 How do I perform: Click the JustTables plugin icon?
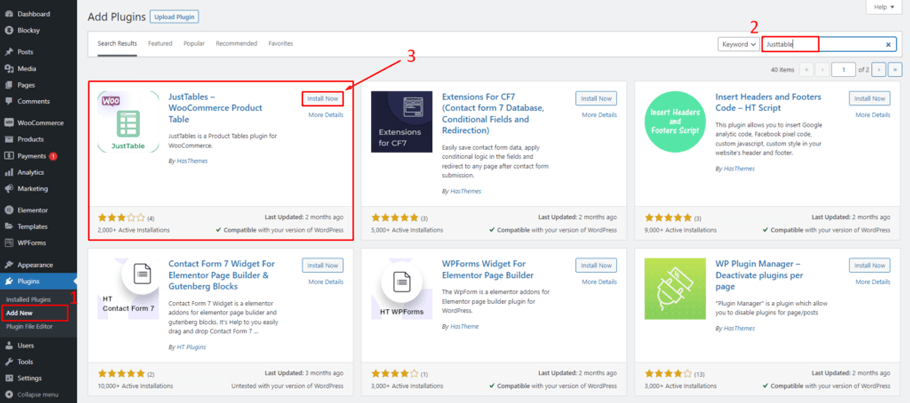[x=128, y=122]
